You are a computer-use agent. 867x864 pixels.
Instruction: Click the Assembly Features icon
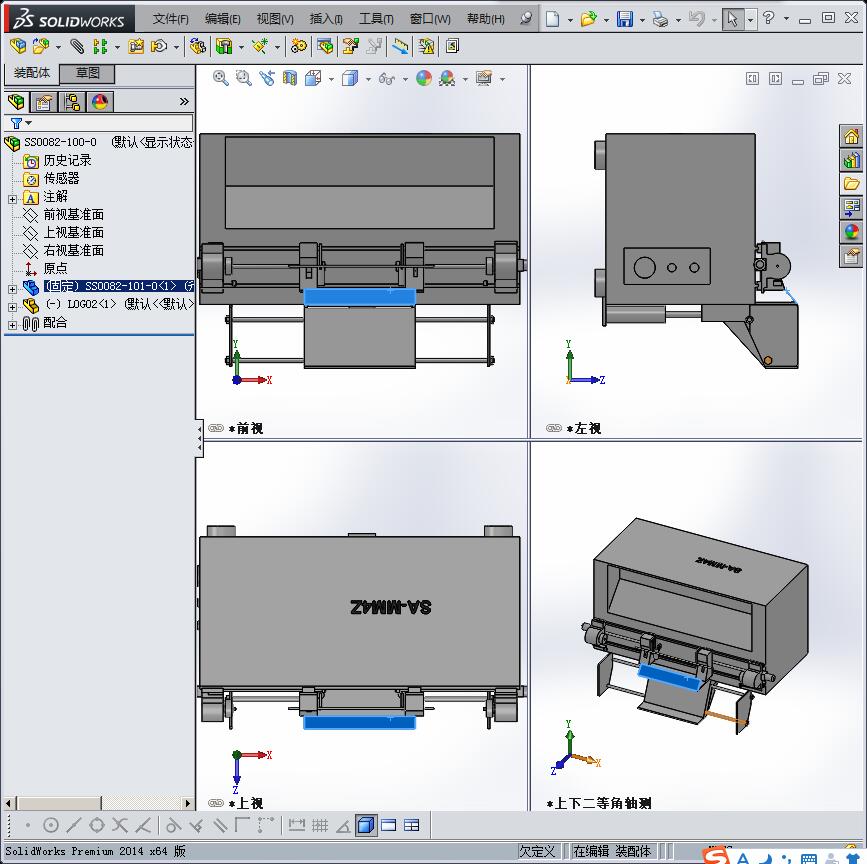(x=224, y=46)
